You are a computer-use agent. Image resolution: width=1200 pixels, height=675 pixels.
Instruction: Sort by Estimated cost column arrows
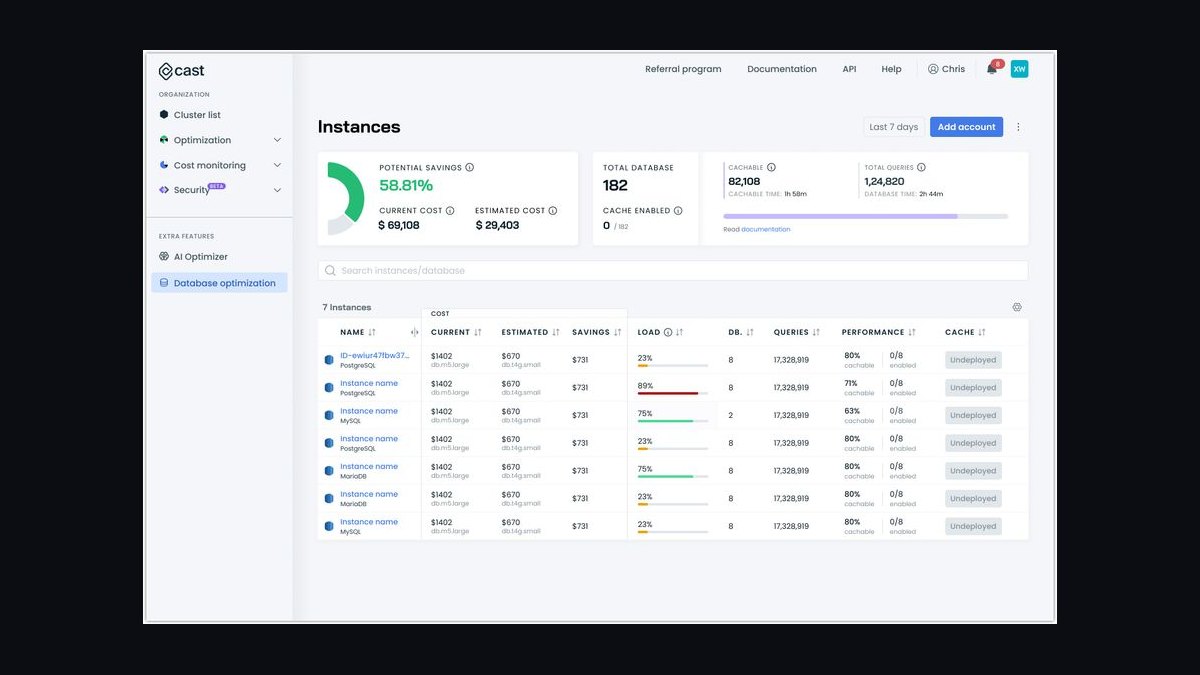pyautogui.click(x=556, y=332)
